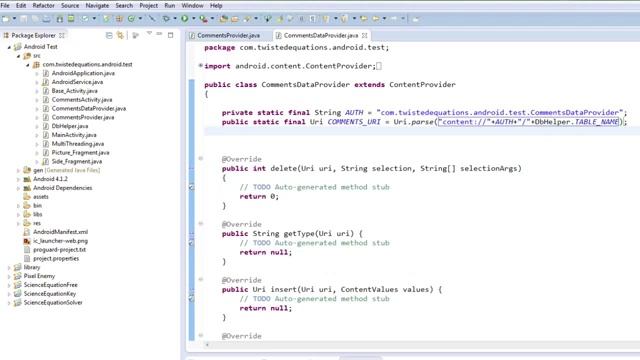
Task: Close the CommentsDataProvider.java editor tab
Action: click(364, 36)
